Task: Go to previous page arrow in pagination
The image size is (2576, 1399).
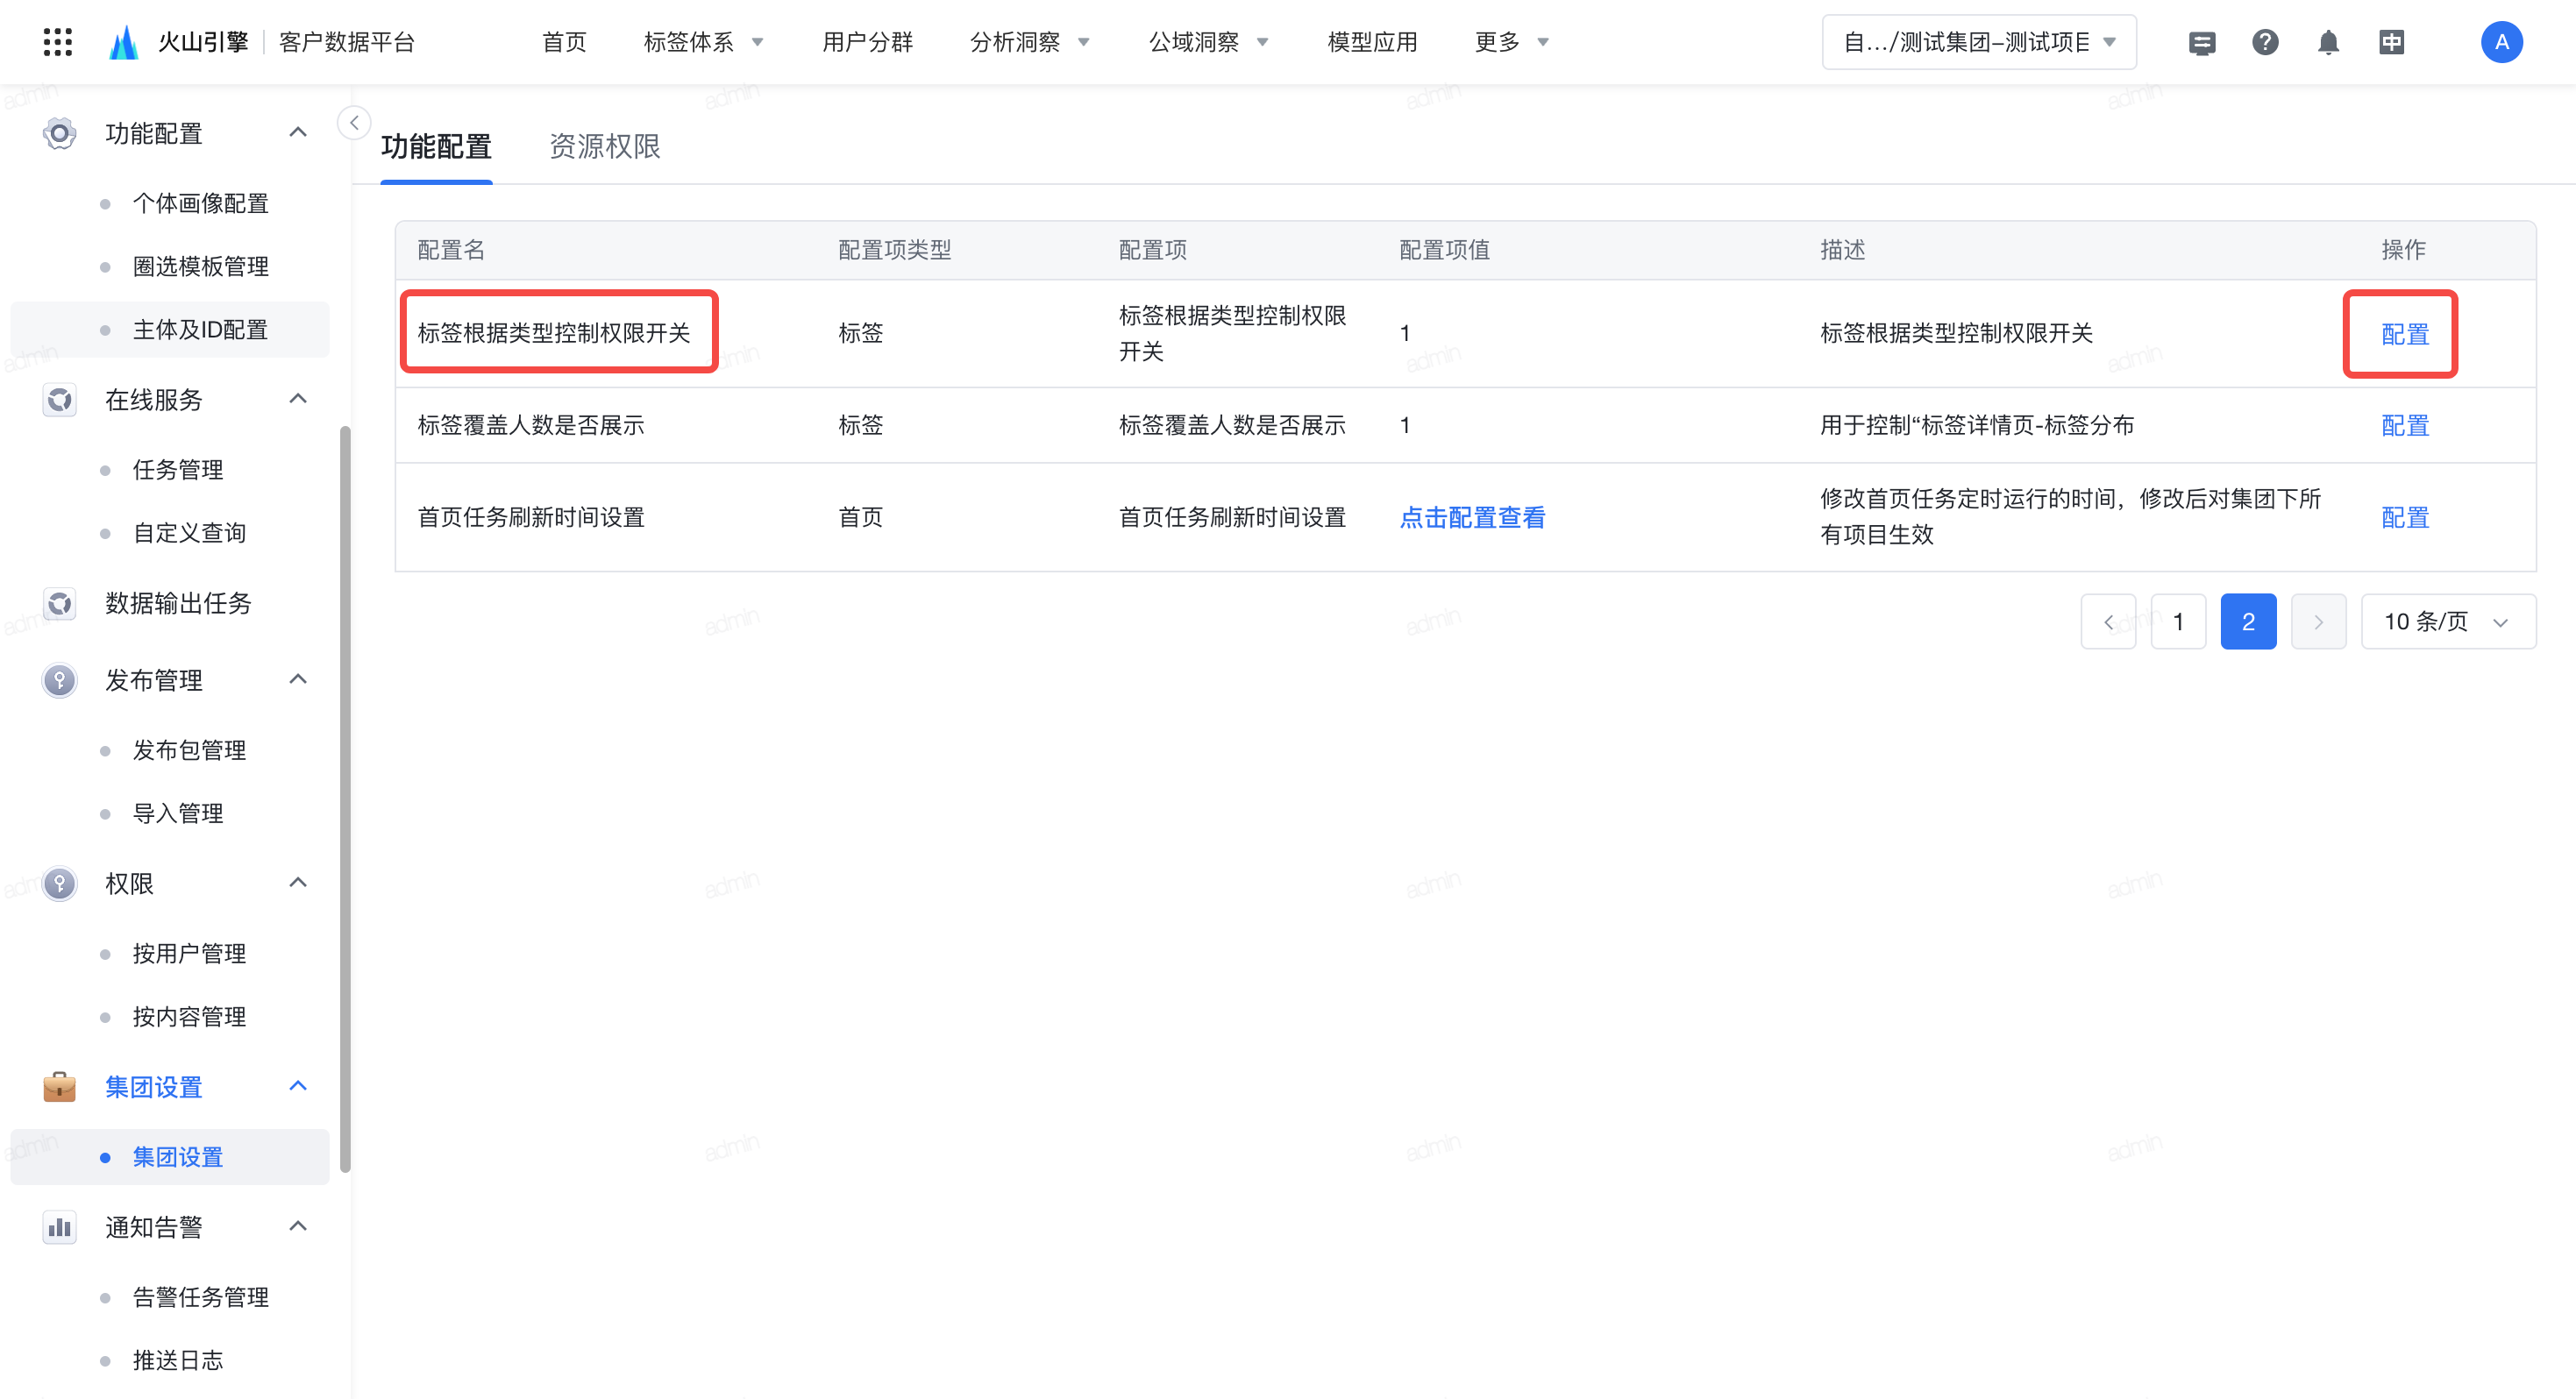Action: (x=2108, y=621)
